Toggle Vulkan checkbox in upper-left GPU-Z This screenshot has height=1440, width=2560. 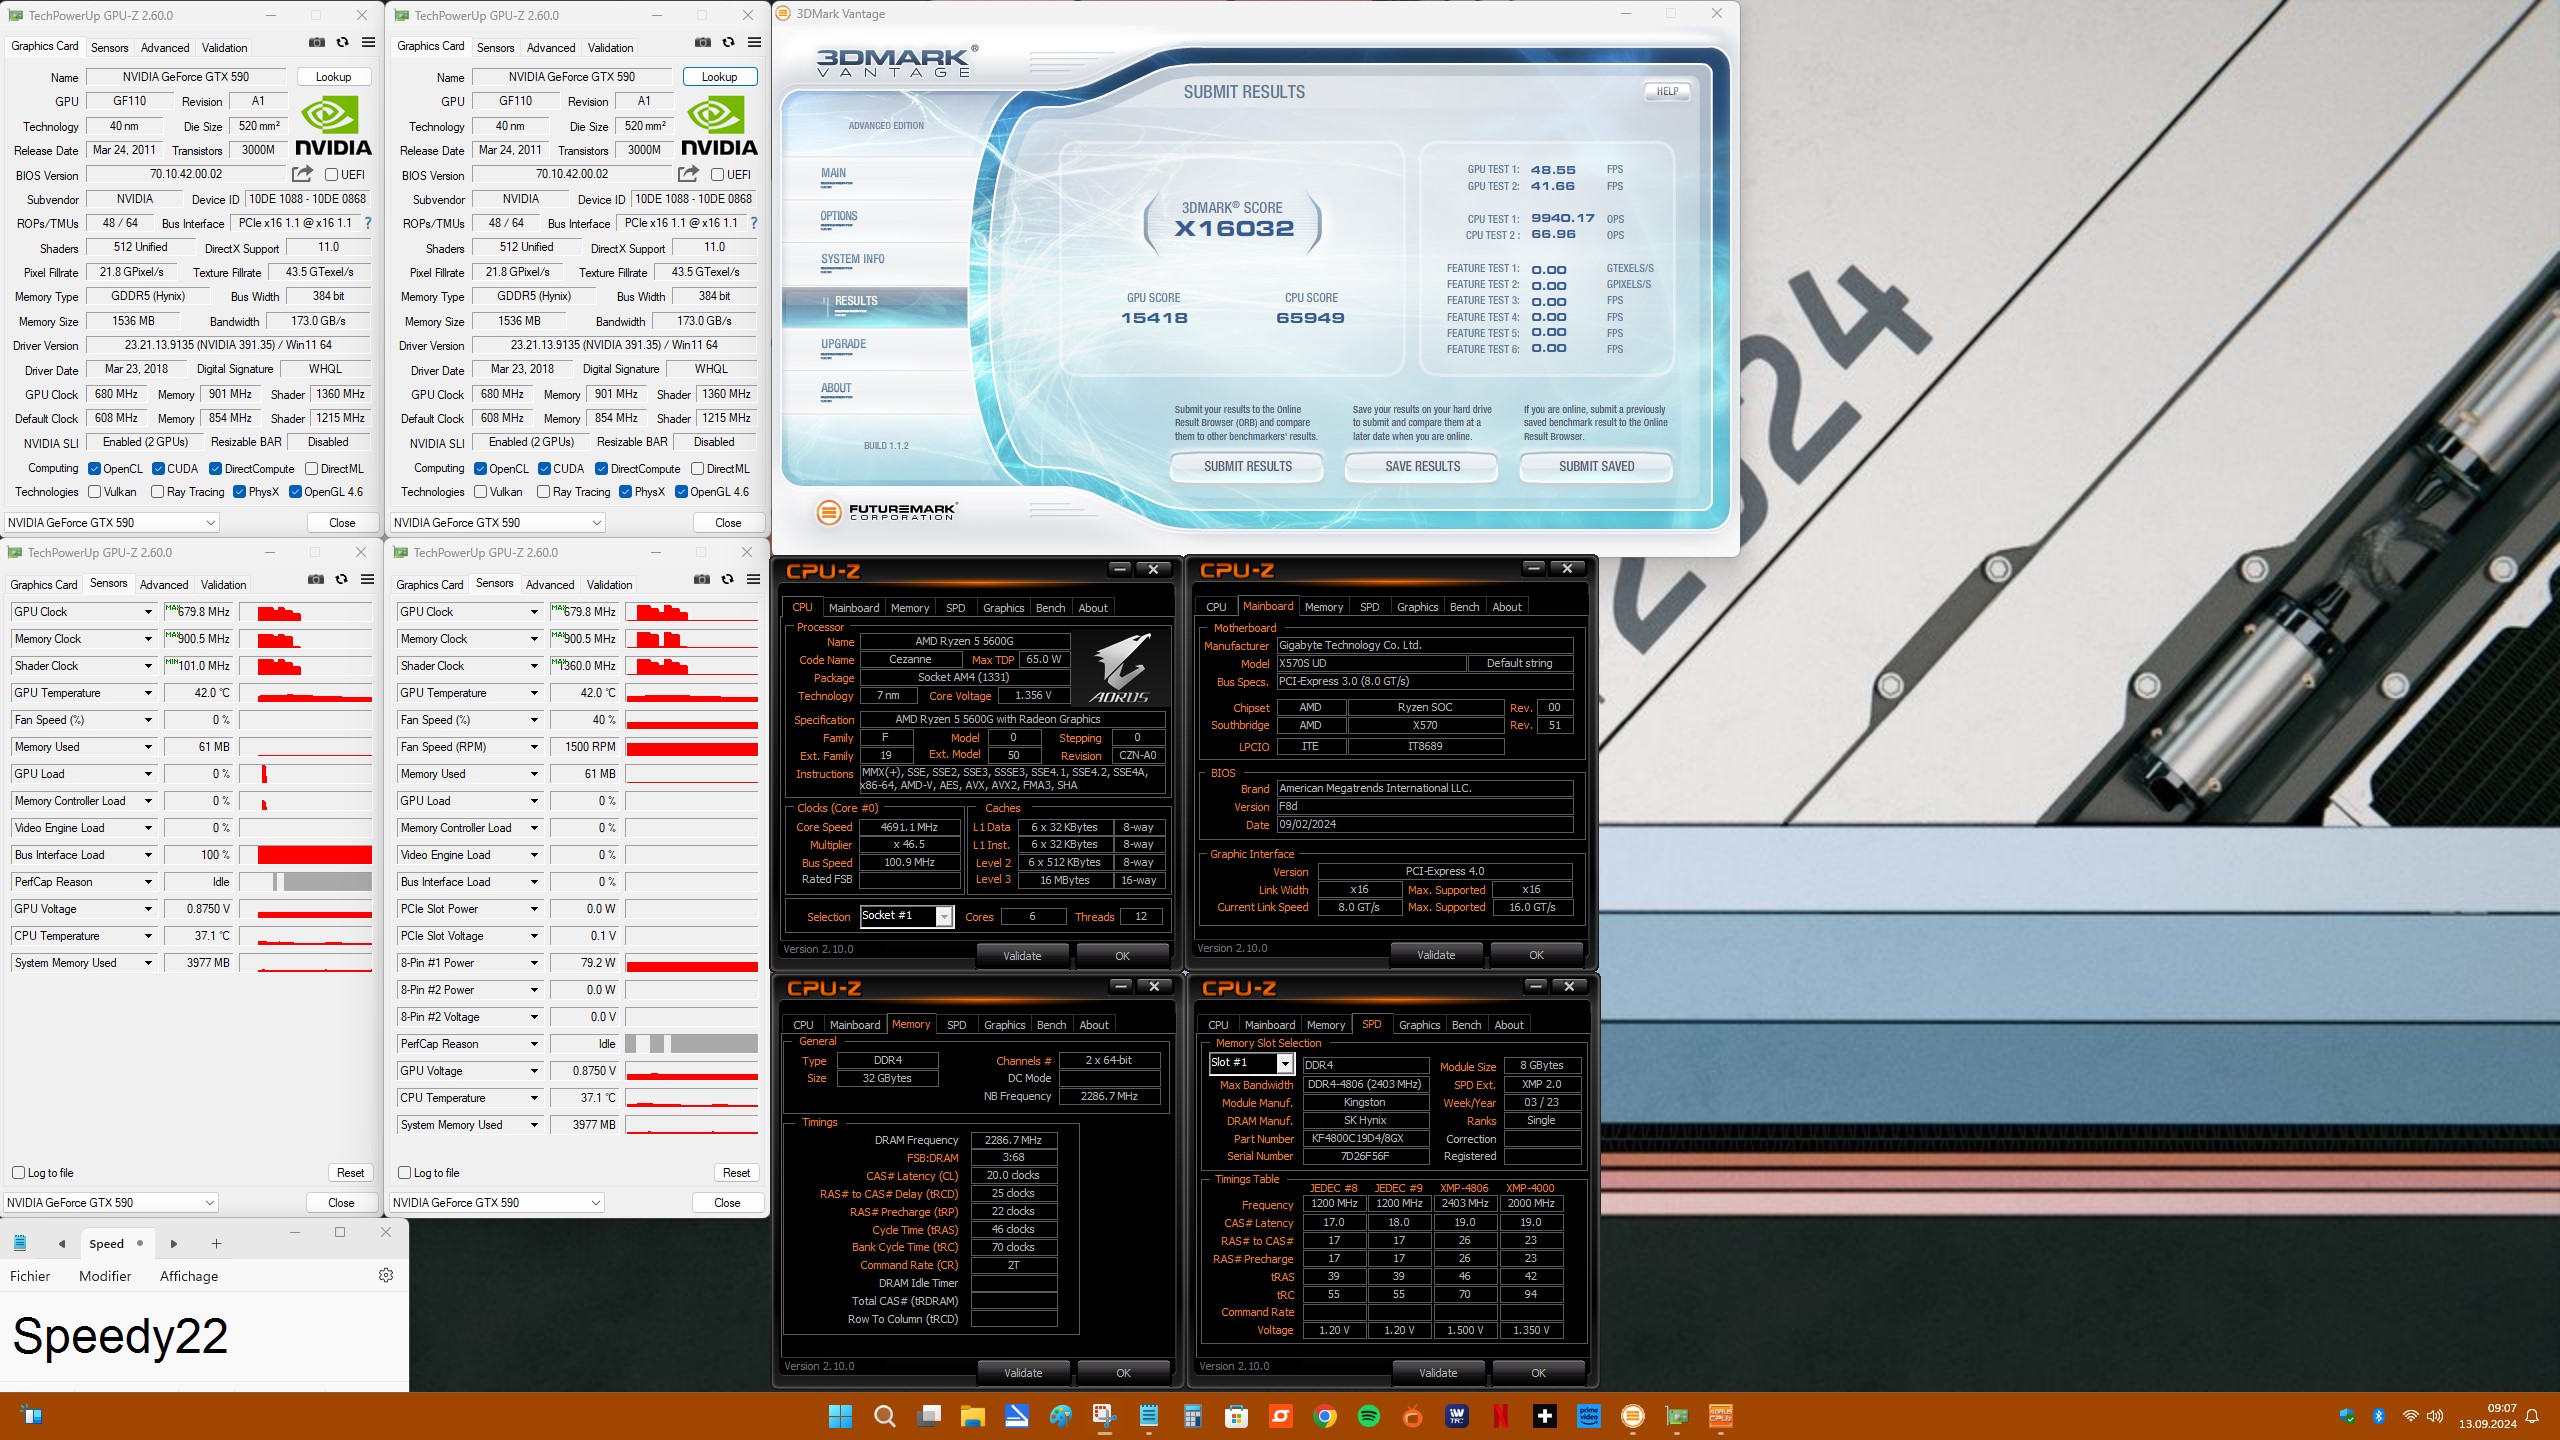pos(94,491)
